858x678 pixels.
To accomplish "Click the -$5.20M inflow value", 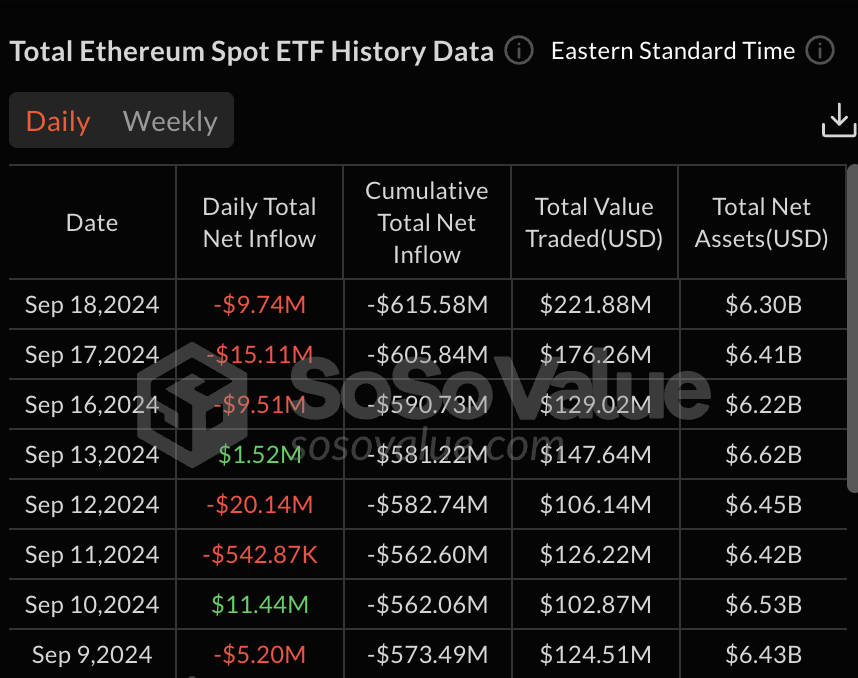I will (x=259, y=655).
